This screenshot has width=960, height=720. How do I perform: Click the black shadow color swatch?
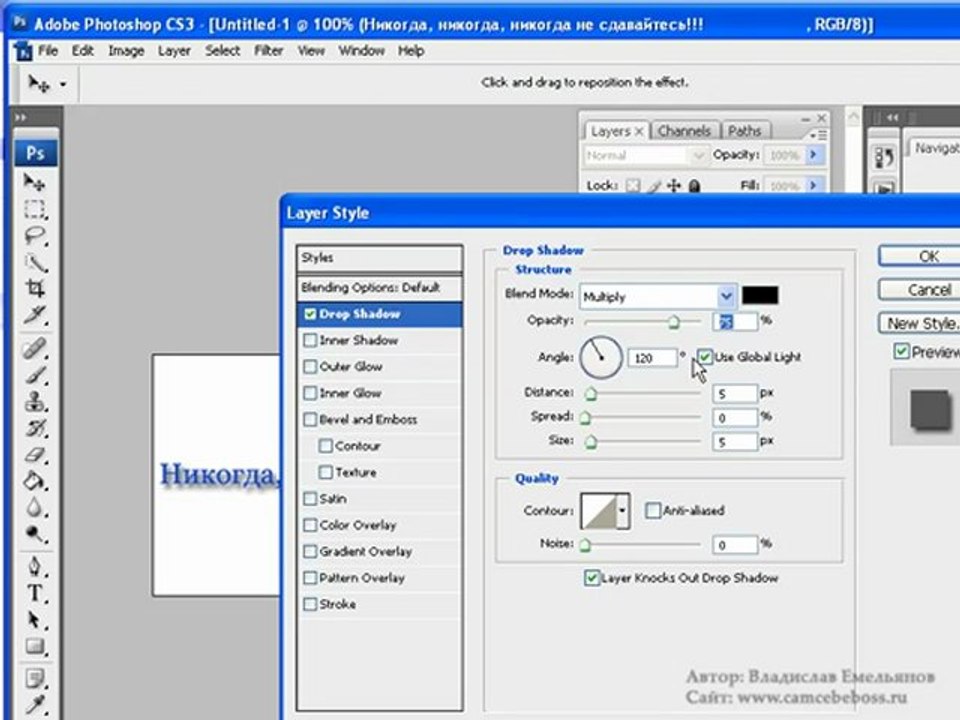click(760, 296)
